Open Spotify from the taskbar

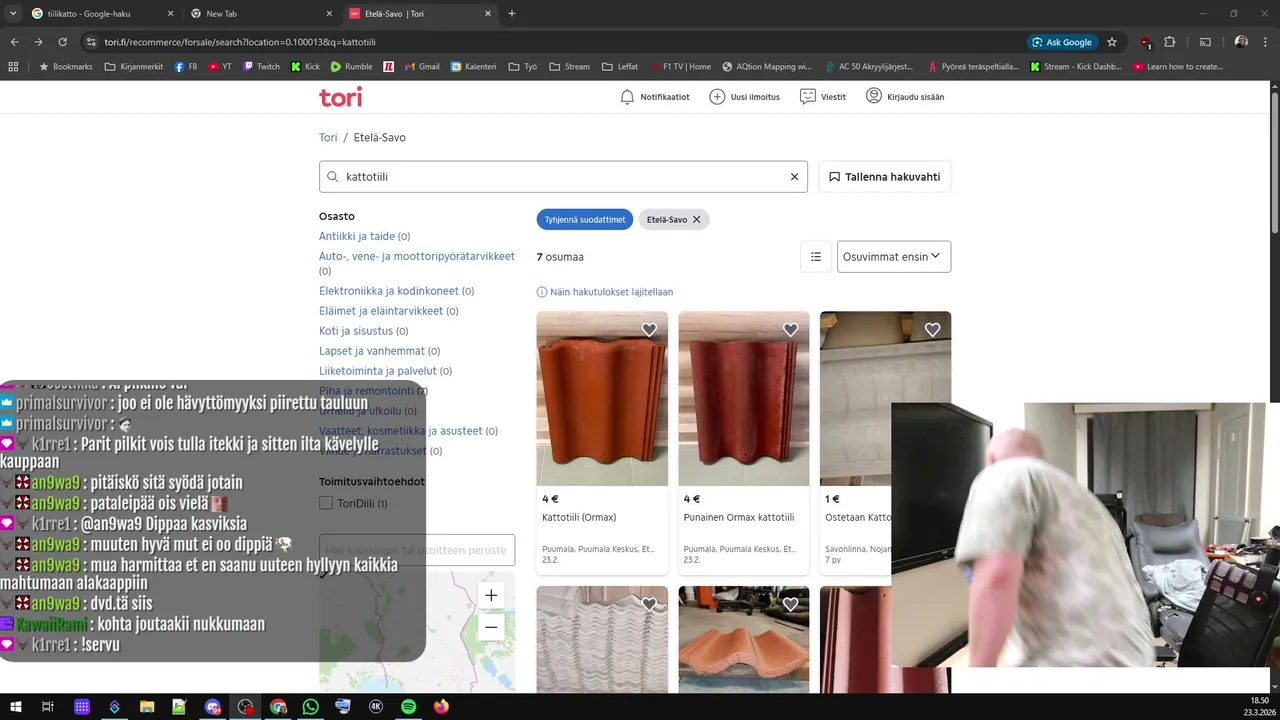(408, 707)
